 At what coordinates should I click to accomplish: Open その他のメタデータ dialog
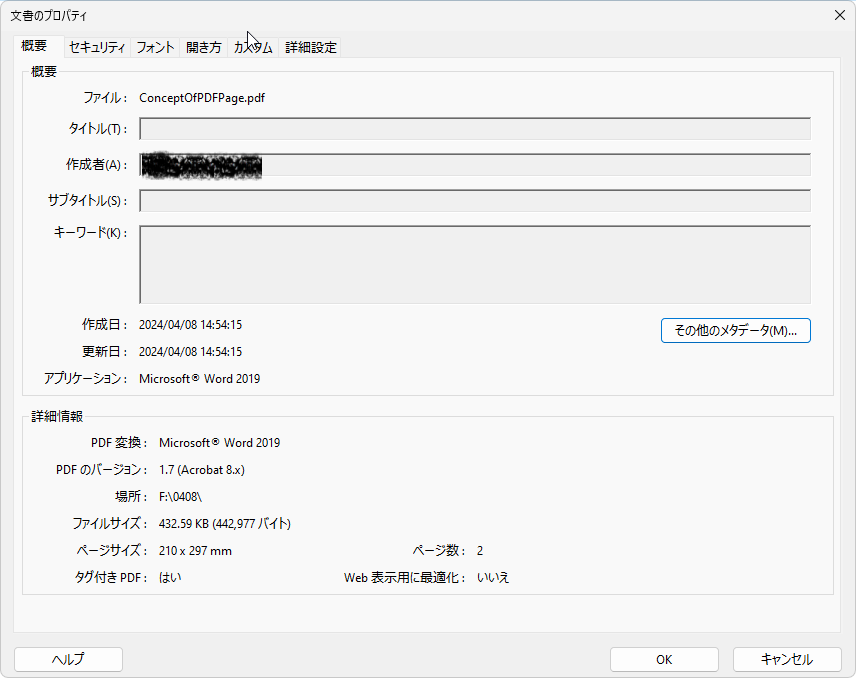point(735,331)
